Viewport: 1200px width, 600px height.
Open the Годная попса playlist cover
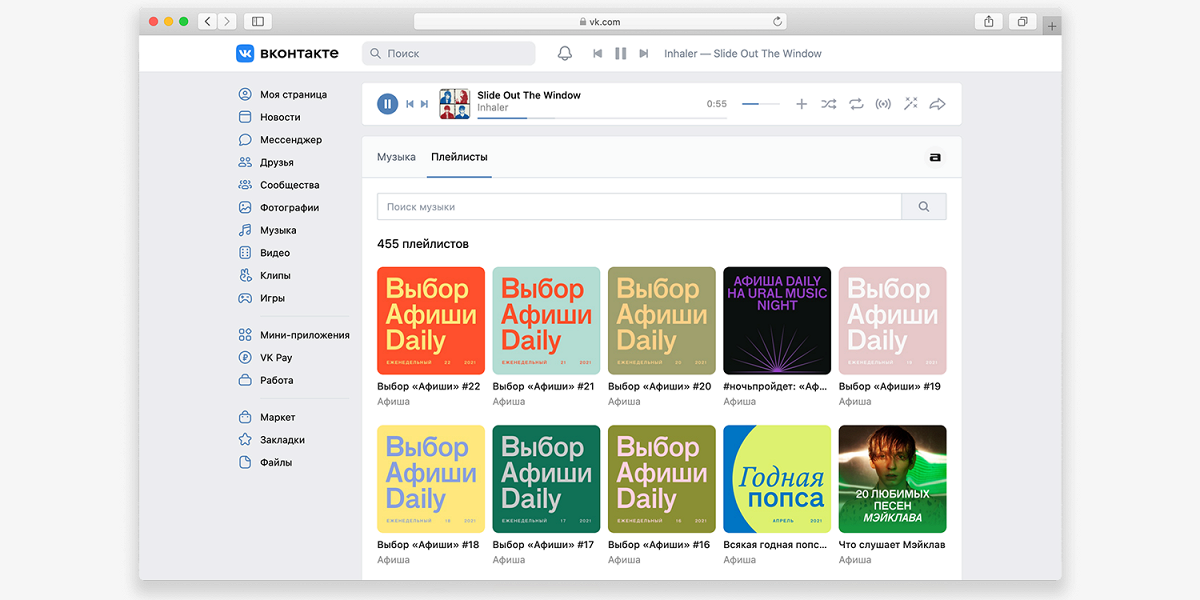tap(777, 479)
